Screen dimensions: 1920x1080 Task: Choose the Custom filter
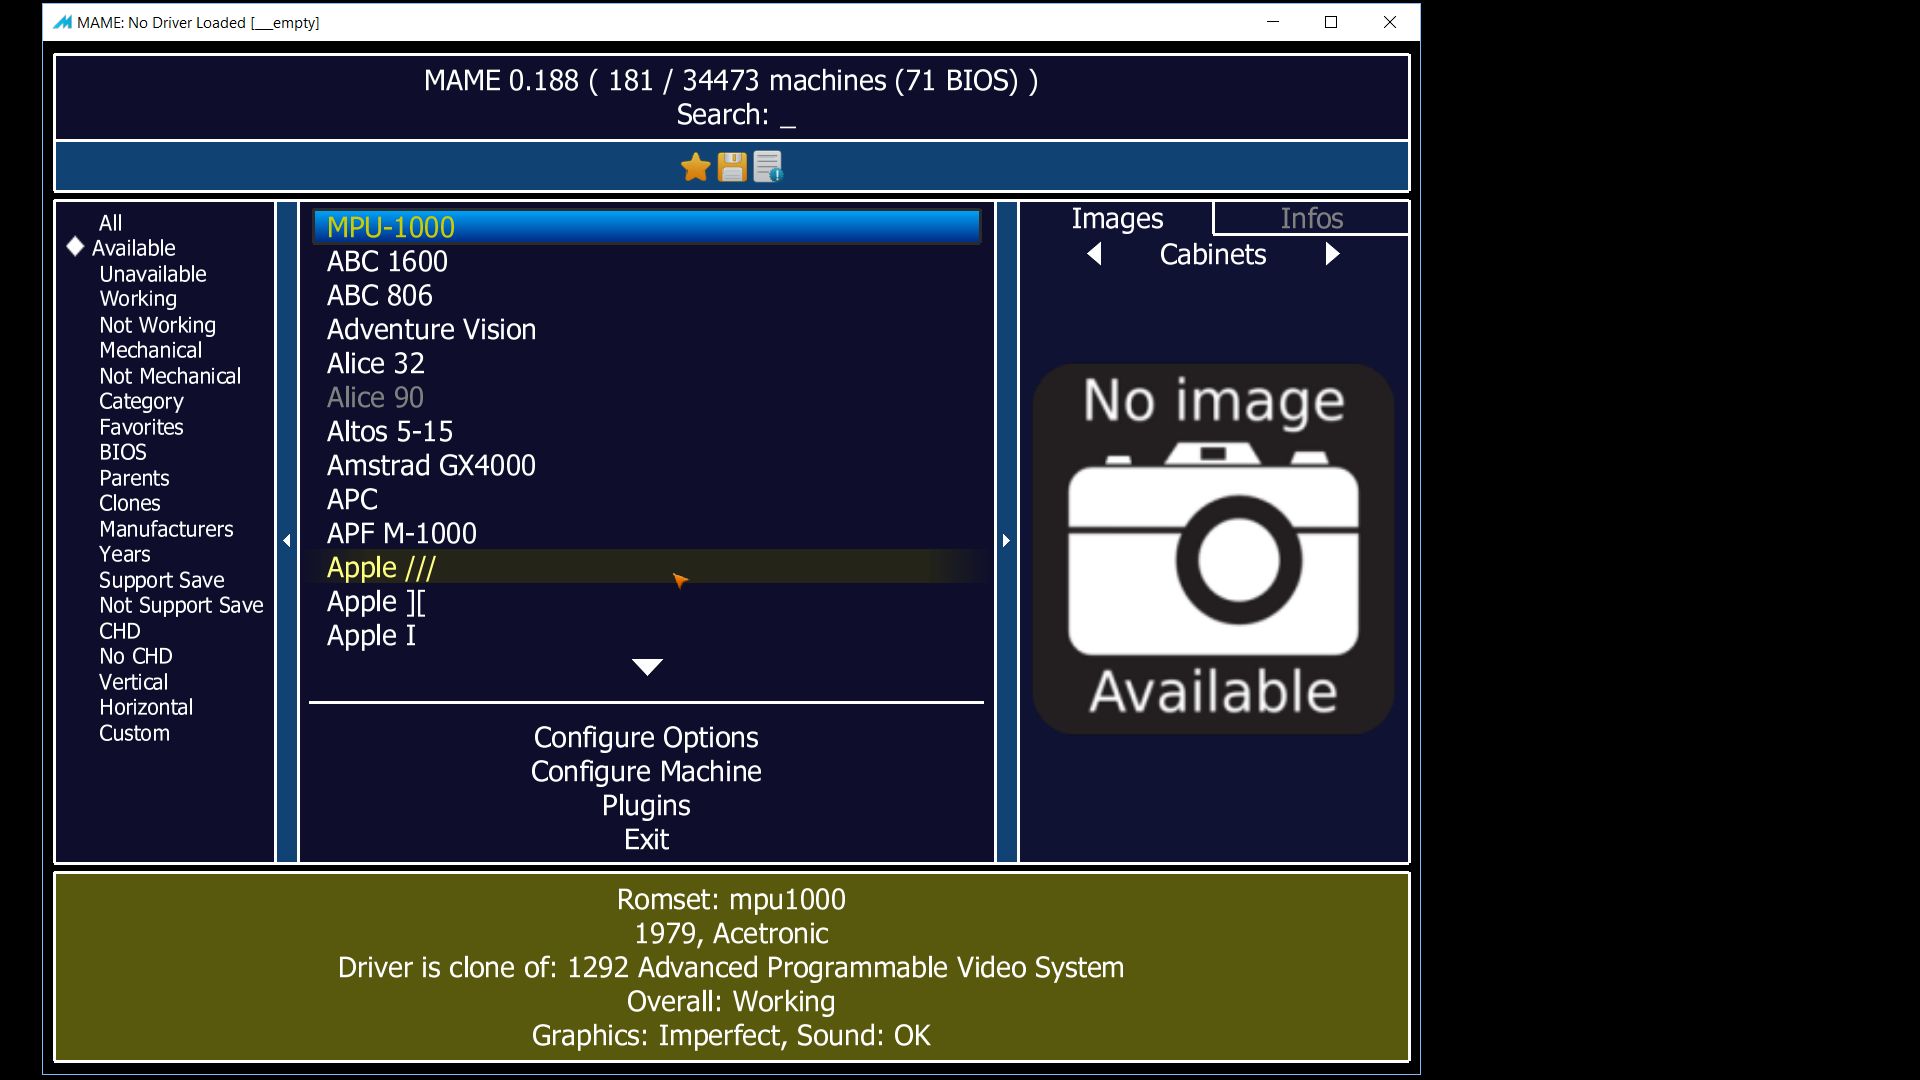(x=134, y=733)
